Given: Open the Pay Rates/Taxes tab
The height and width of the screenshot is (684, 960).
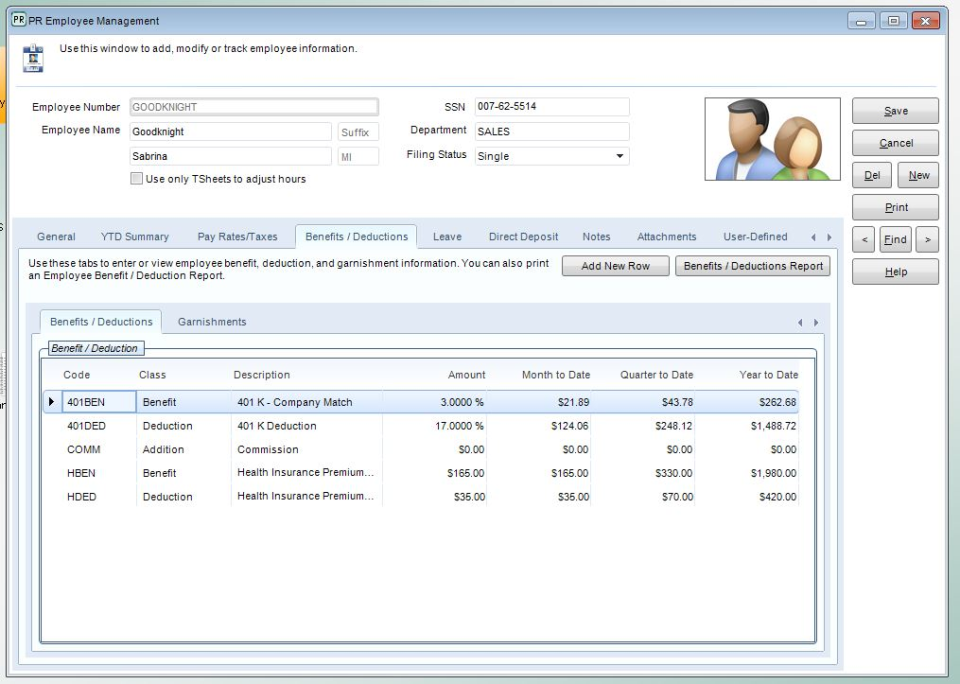Looking at the screenshot, I should (235, 236).
